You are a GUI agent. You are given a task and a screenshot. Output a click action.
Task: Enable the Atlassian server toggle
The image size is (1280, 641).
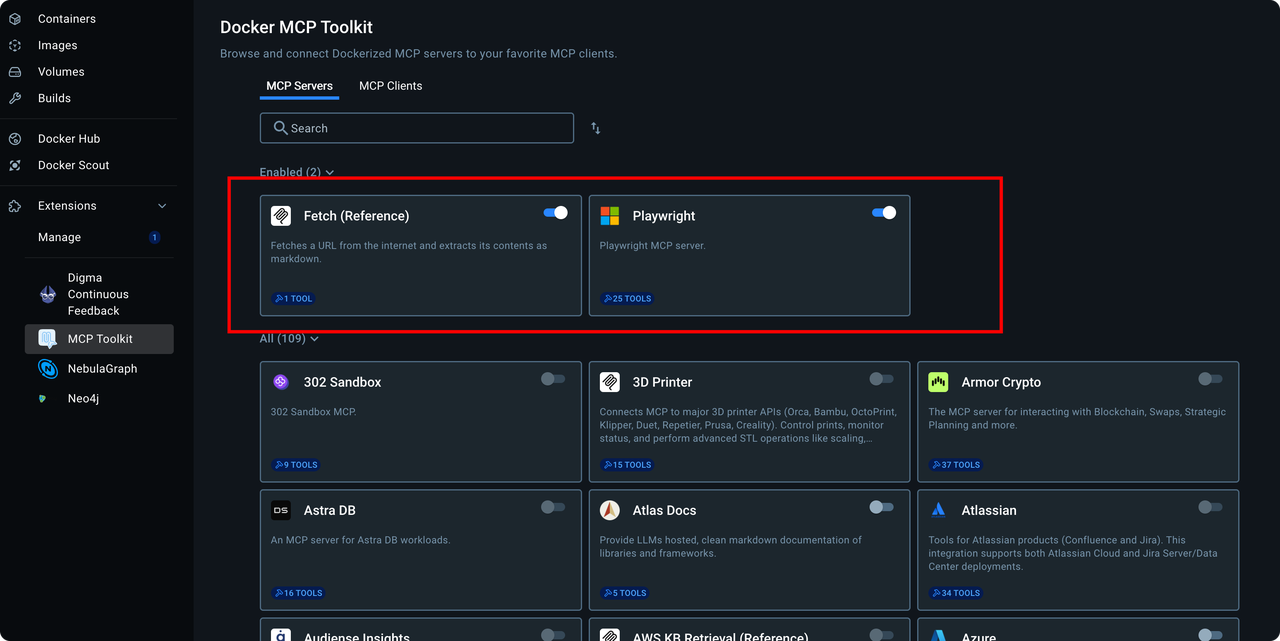click(1210, 507)
